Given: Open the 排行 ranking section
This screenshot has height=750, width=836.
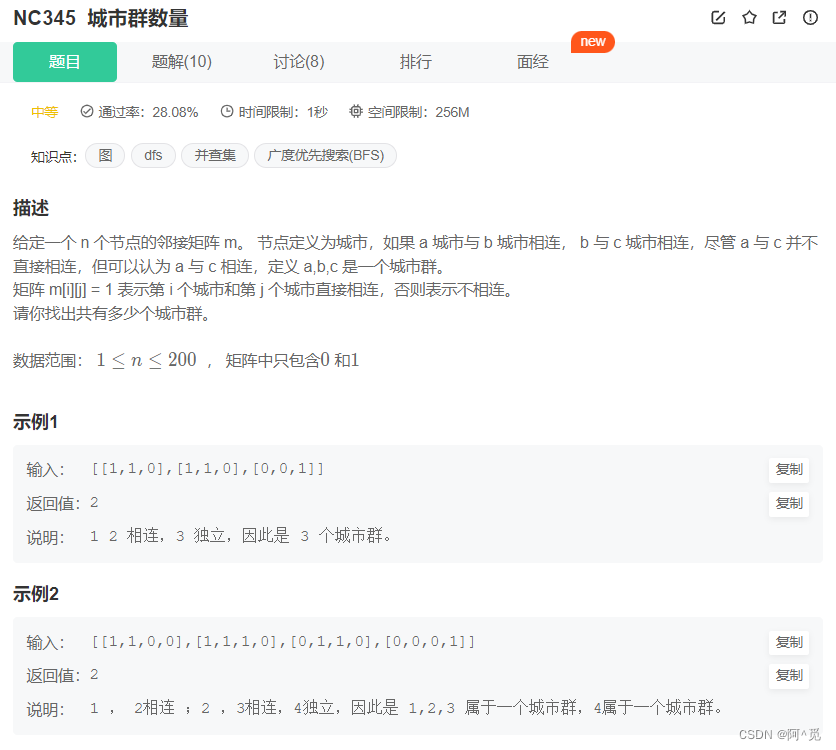Looking at the screenshot, I should coord(416,61).
